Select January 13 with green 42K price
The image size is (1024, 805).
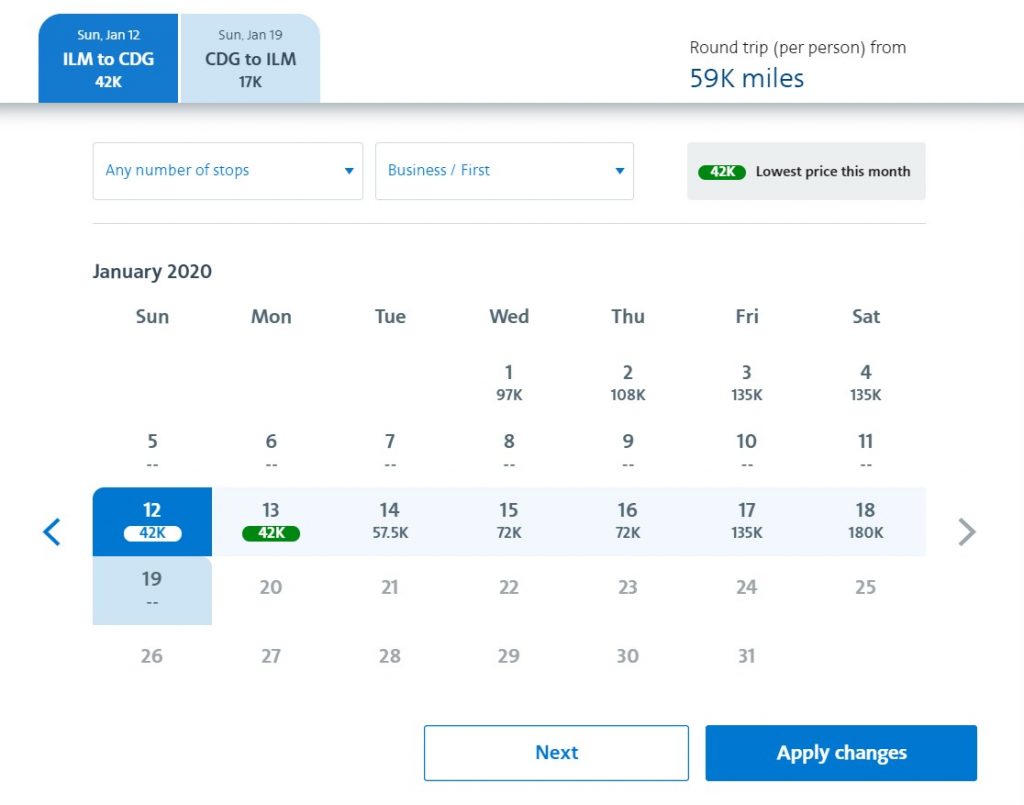point(271,521)
